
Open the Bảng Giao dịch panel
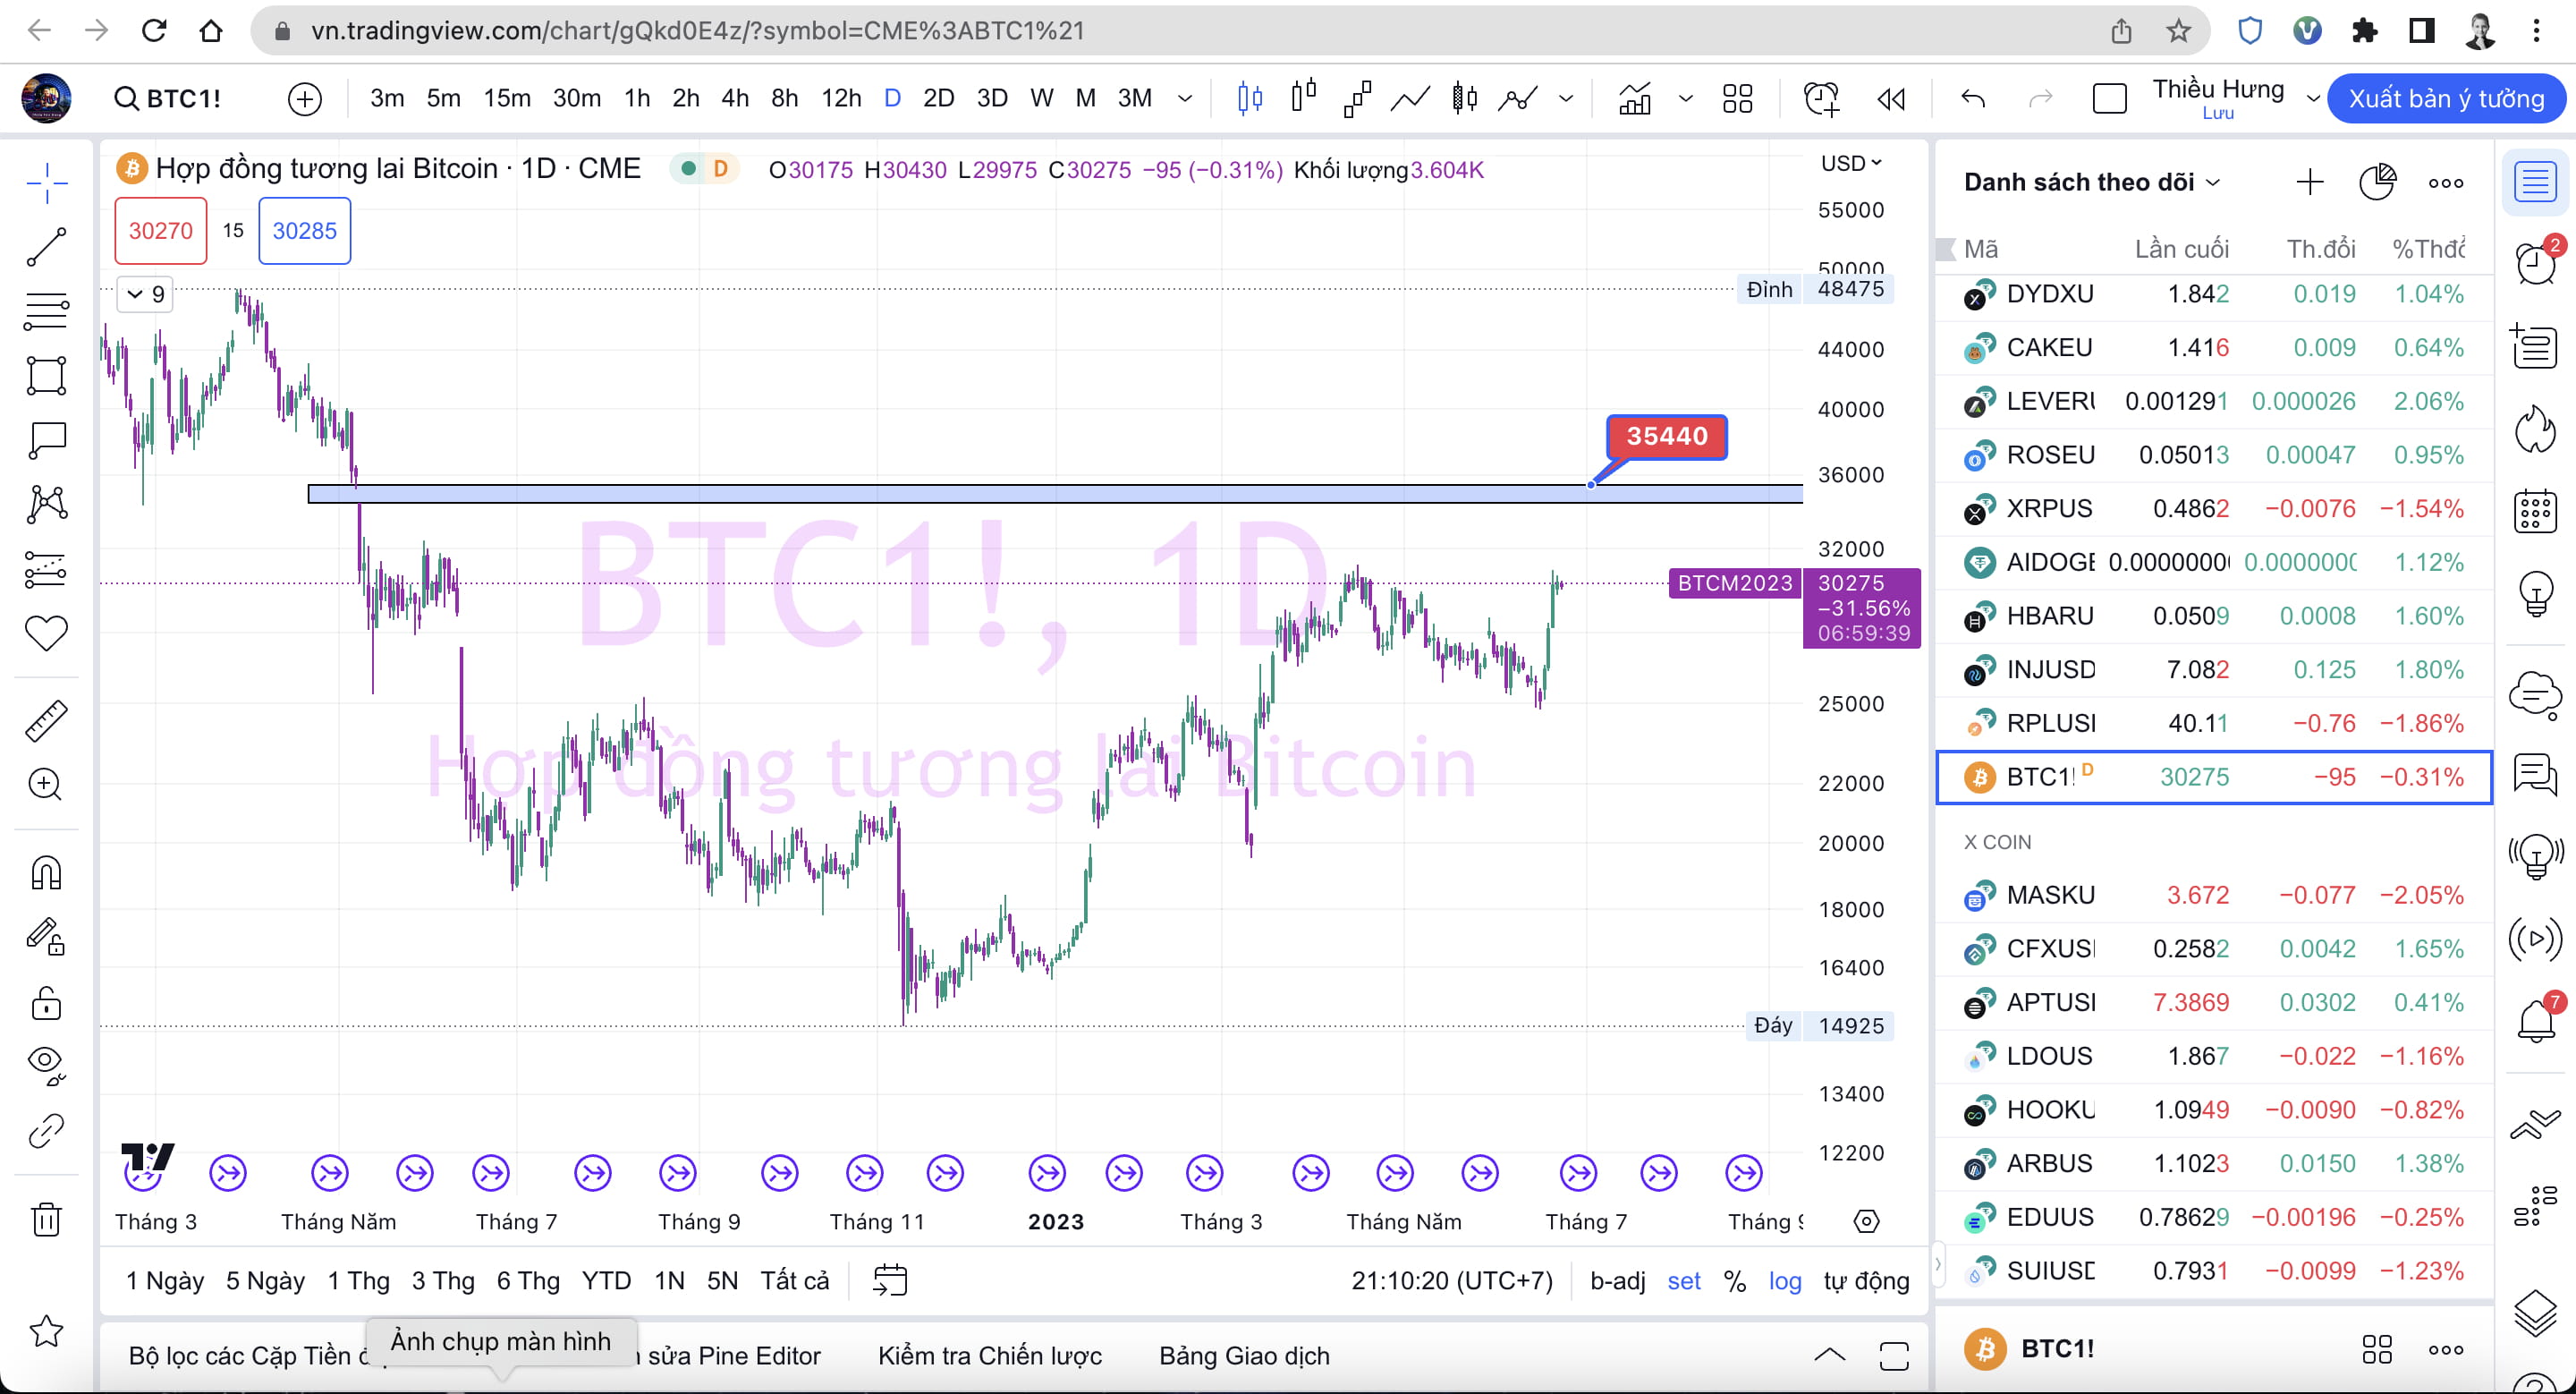click(x=1243, y=1356)
